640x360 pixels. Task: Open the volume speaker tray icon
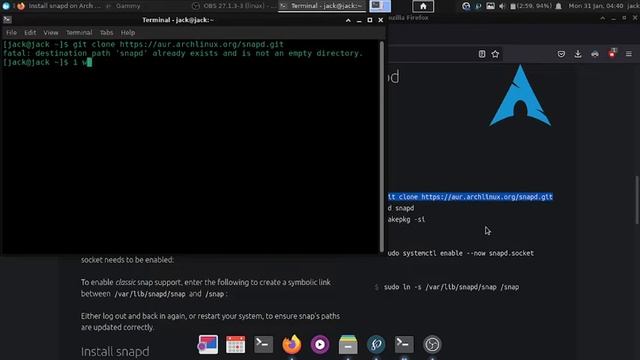[x=502, y=6]
